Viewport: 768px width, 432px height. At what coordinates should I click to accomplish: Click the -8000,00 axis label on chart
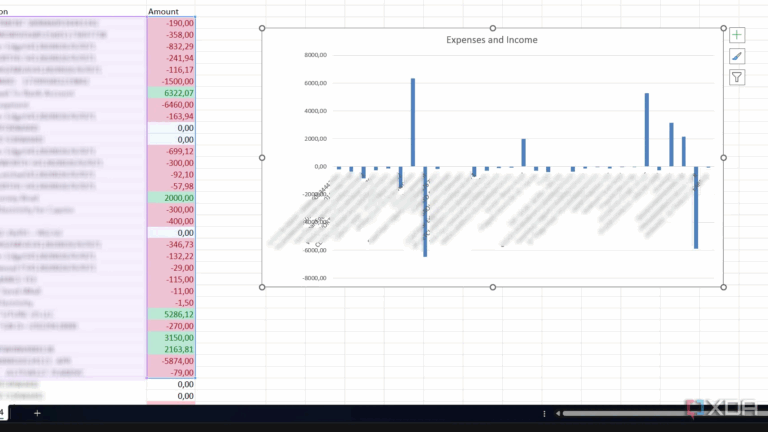(x=314, y=278)
